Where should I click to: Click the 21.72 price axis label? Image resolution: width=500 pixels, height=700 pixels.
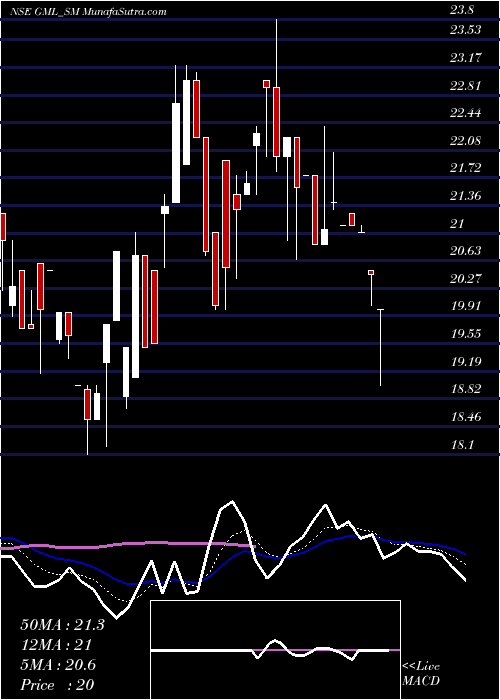pos(467,168)
